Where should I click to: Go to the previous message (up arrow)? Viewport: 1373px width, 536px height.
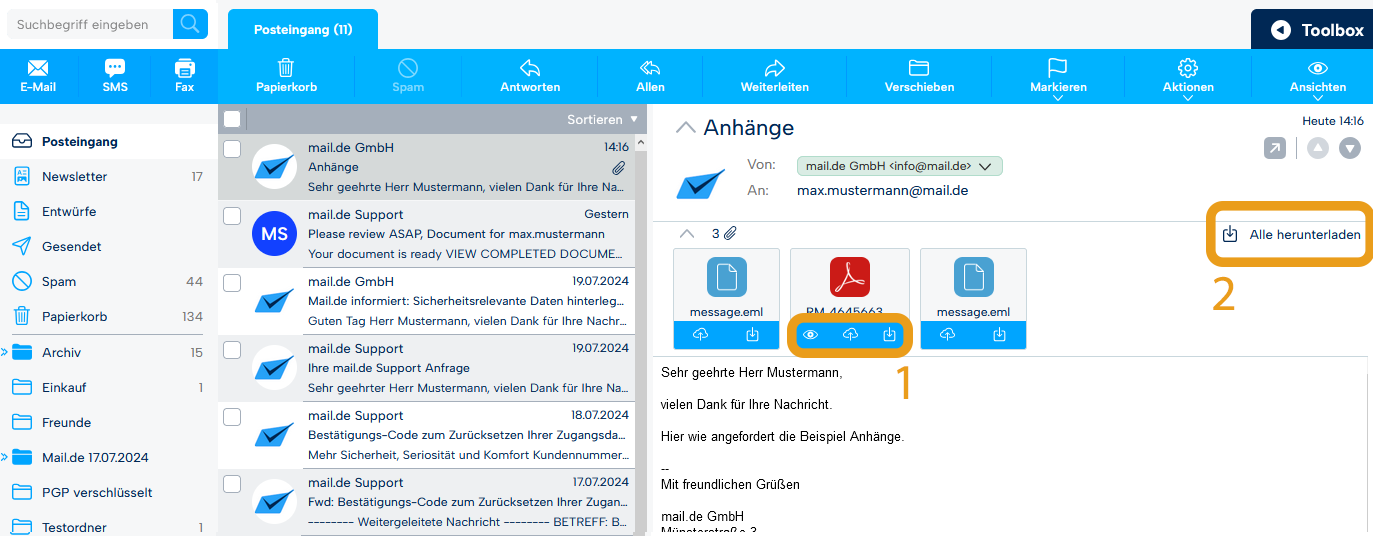click(x=1318, y=148)
